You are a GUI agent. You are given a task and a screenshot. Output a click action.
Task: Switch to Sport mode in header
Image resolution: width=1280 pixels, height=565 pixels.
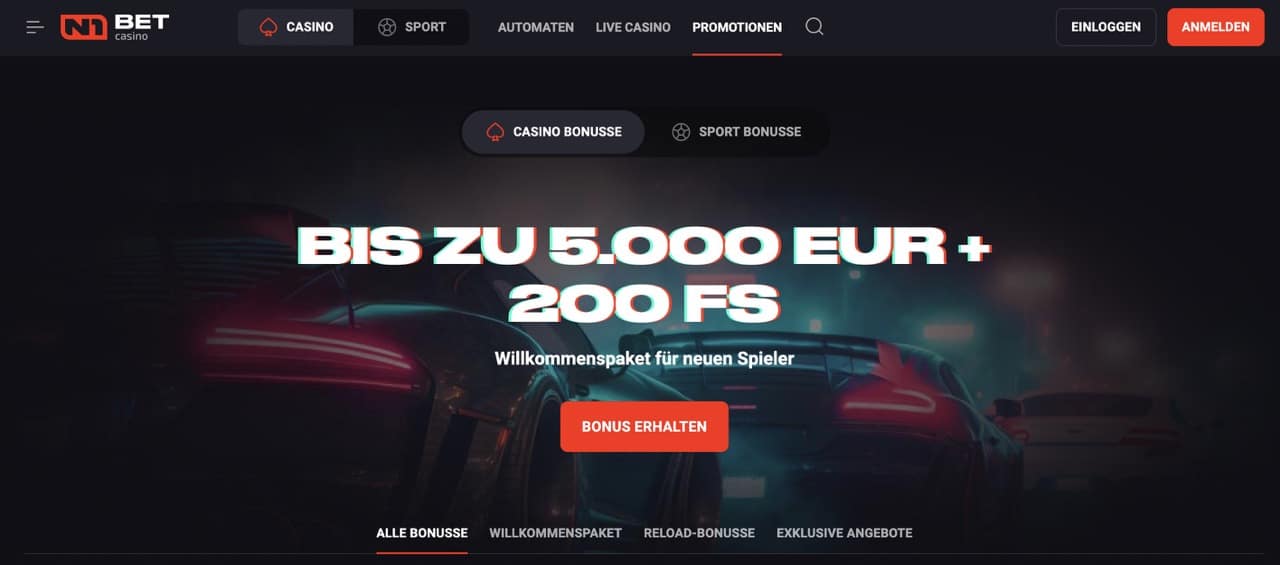click(411, 27)
